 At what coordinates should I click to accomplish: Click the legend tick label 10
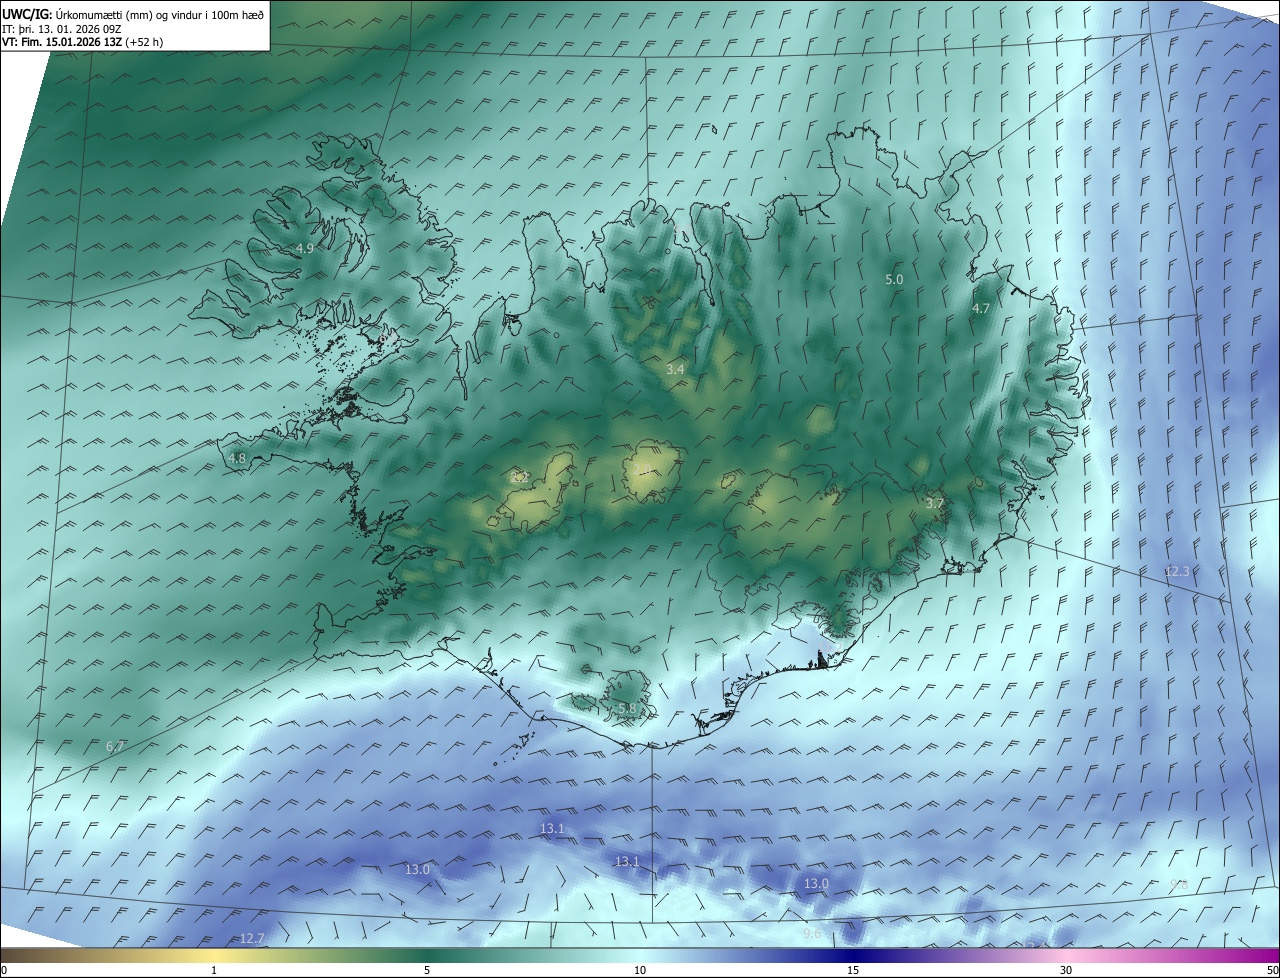640,971
